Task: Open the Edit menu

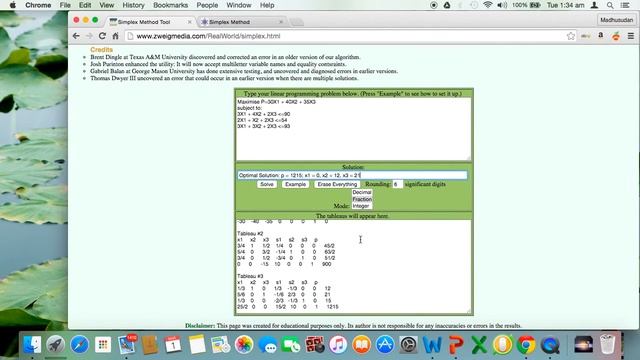Action: pyautogui.click(x=85, y=5)
